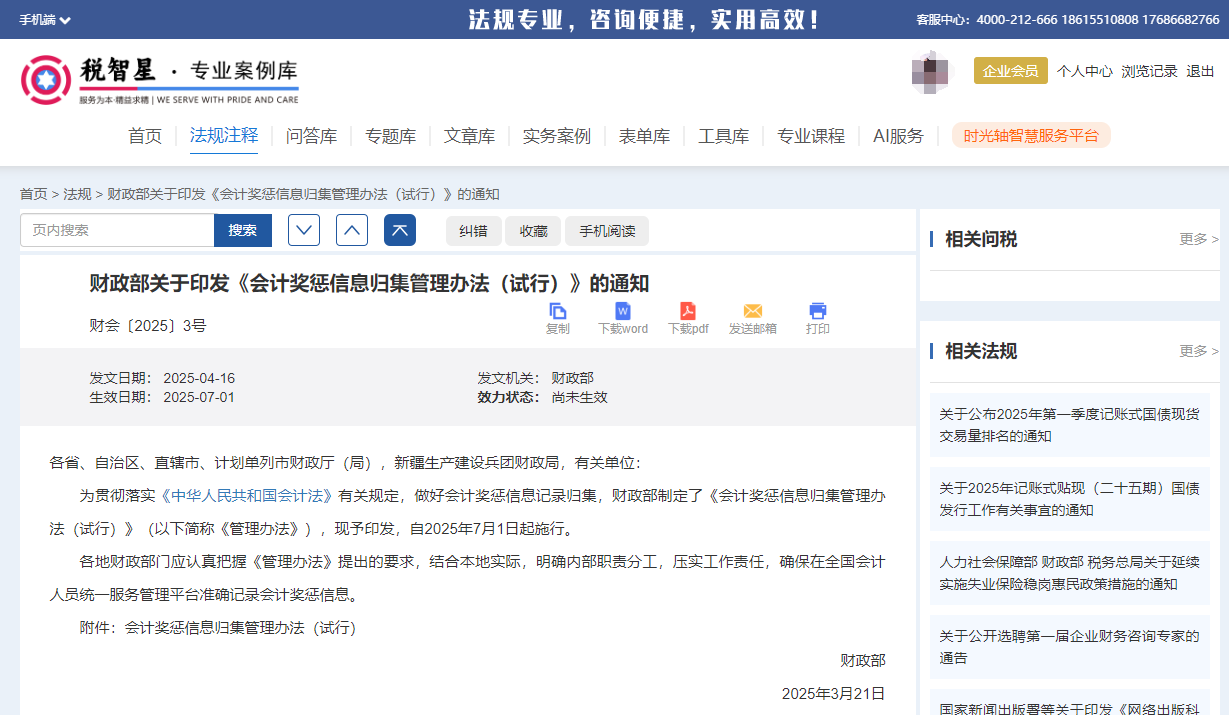Click 退出 to log out
Image resolution: width=1229 pixels, height=715 pixels.
pos(1200,71)
